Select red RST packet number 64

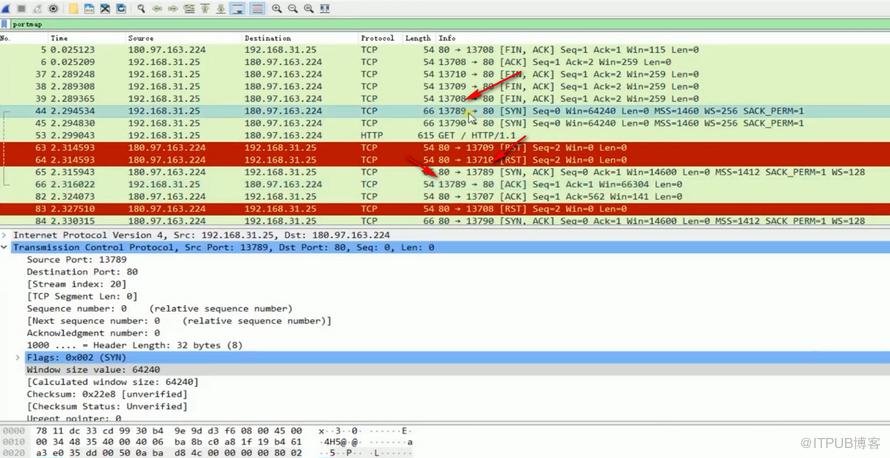coord(445,159)
